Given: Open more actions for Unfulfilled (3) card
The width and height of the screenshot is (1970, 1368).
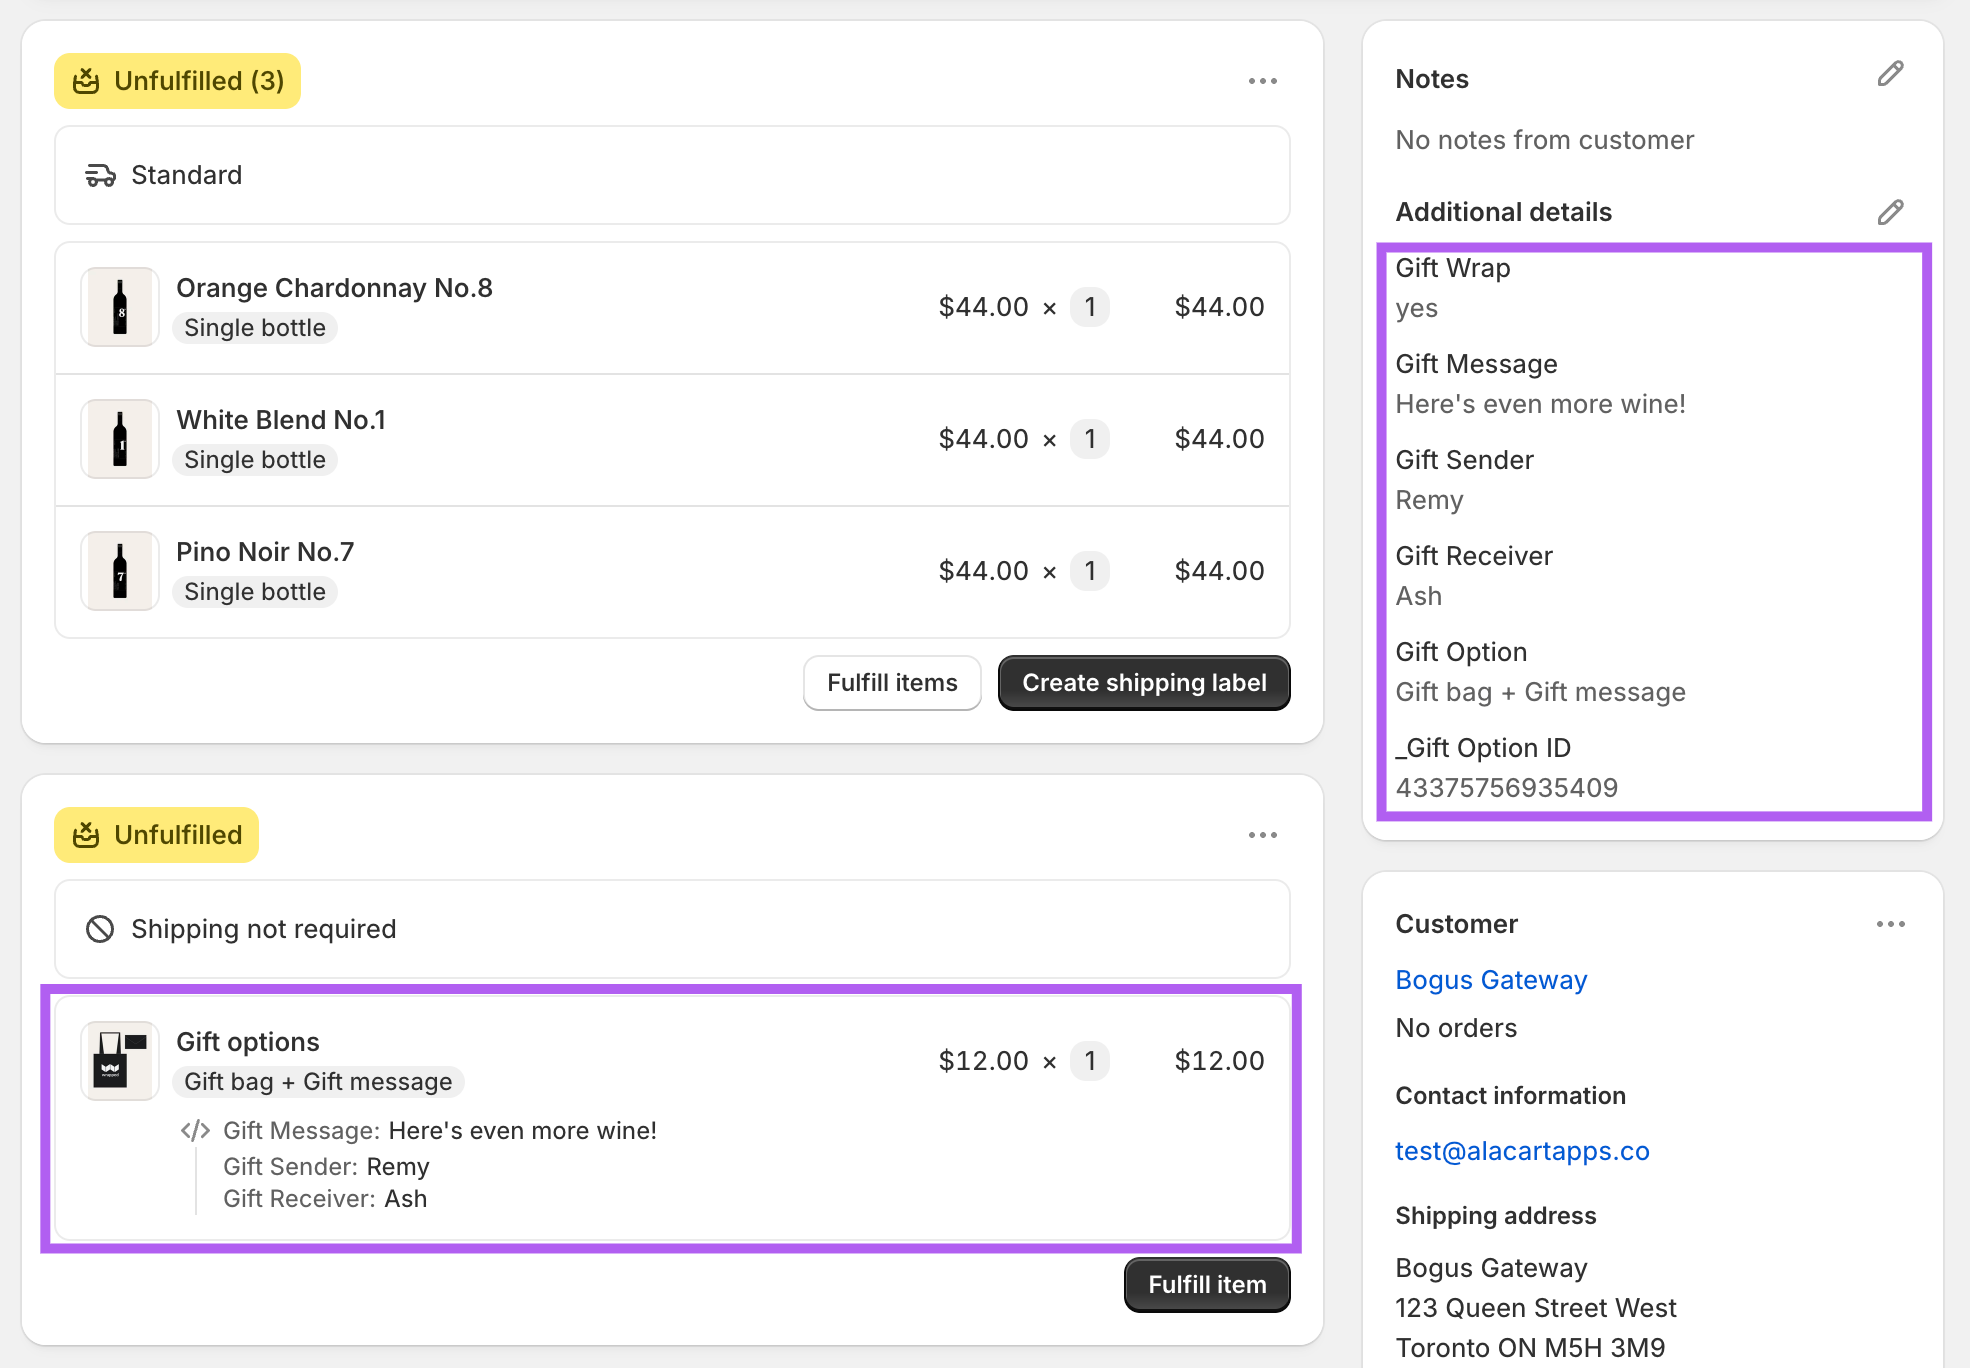Looking at the screenshot, I should (x=1262, y=81).
